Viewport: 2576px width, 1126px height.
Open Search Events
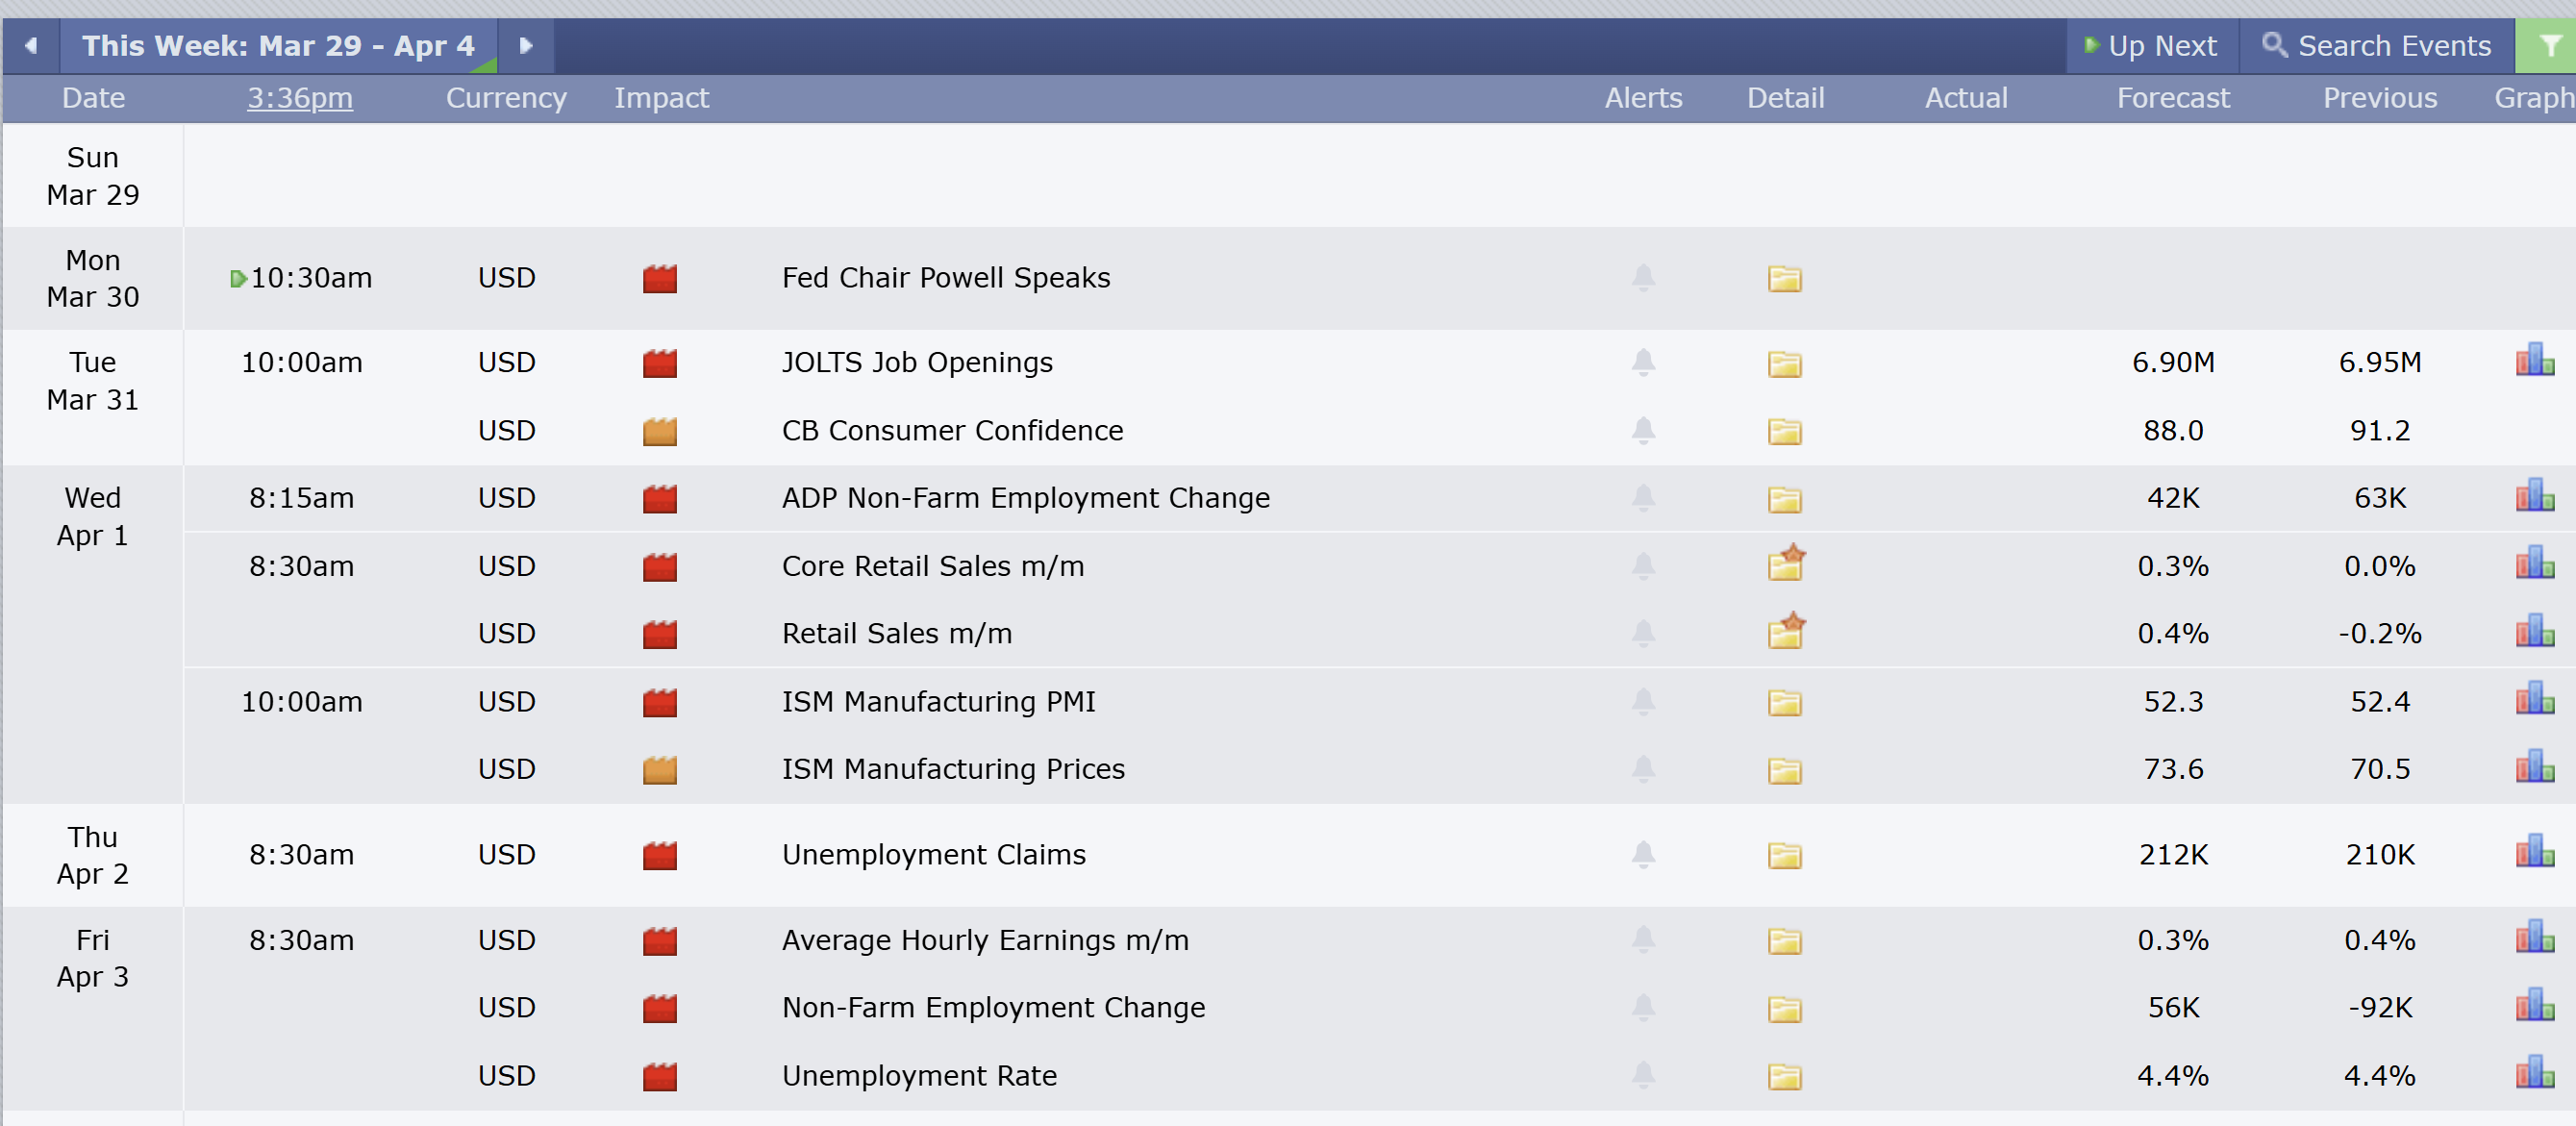tap(2377, 46)
